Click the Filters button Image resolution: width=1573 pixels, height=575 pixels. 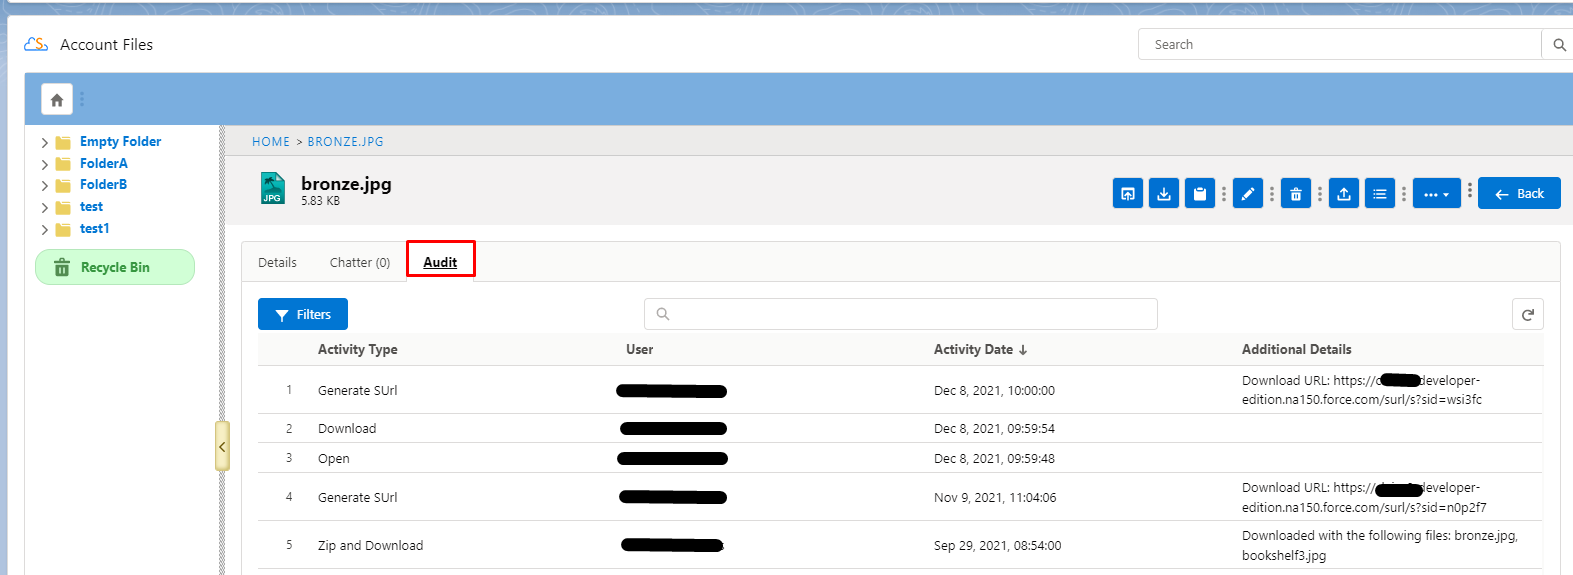pyautogui.click(x=303, y=315)
